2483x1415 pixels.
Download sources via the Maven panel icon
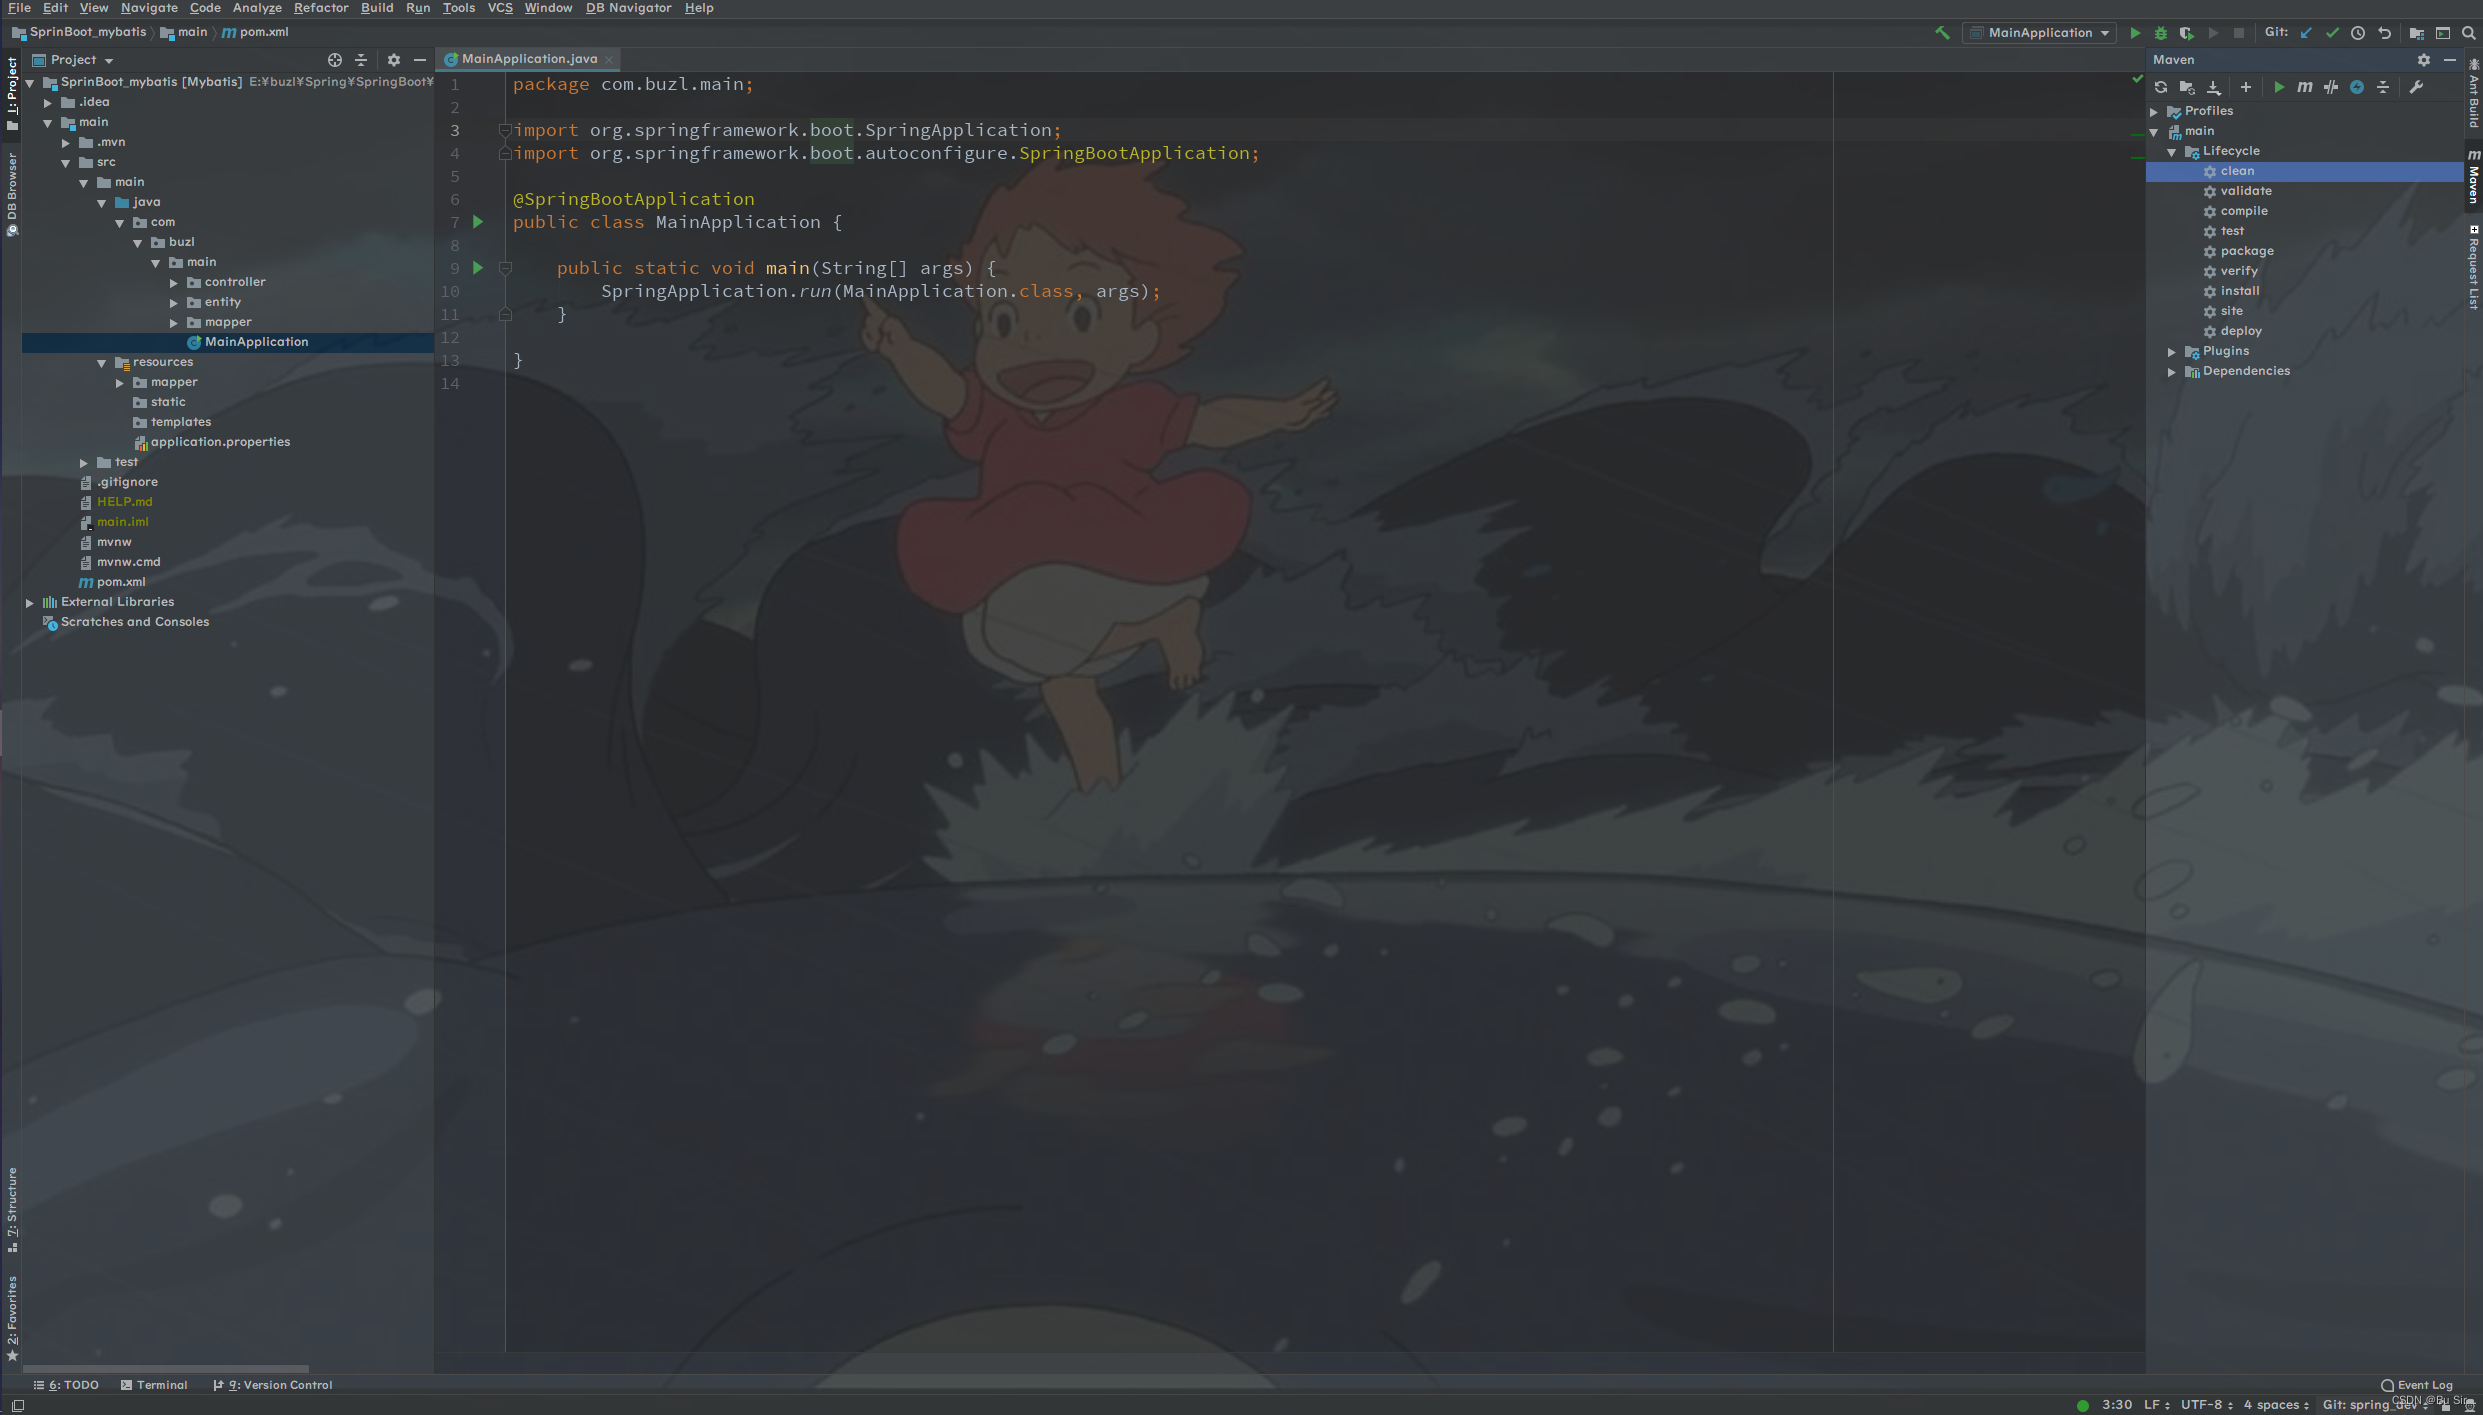(x=2214, y=87)
